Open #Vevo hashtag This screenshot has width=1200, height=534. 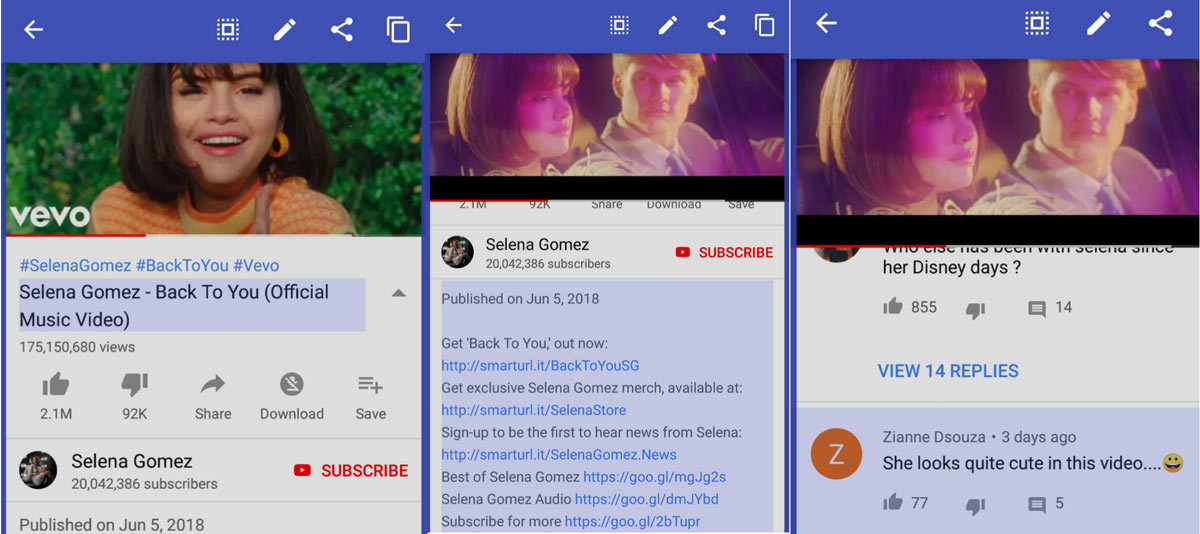pyautogui.click(x=256, y=265)
